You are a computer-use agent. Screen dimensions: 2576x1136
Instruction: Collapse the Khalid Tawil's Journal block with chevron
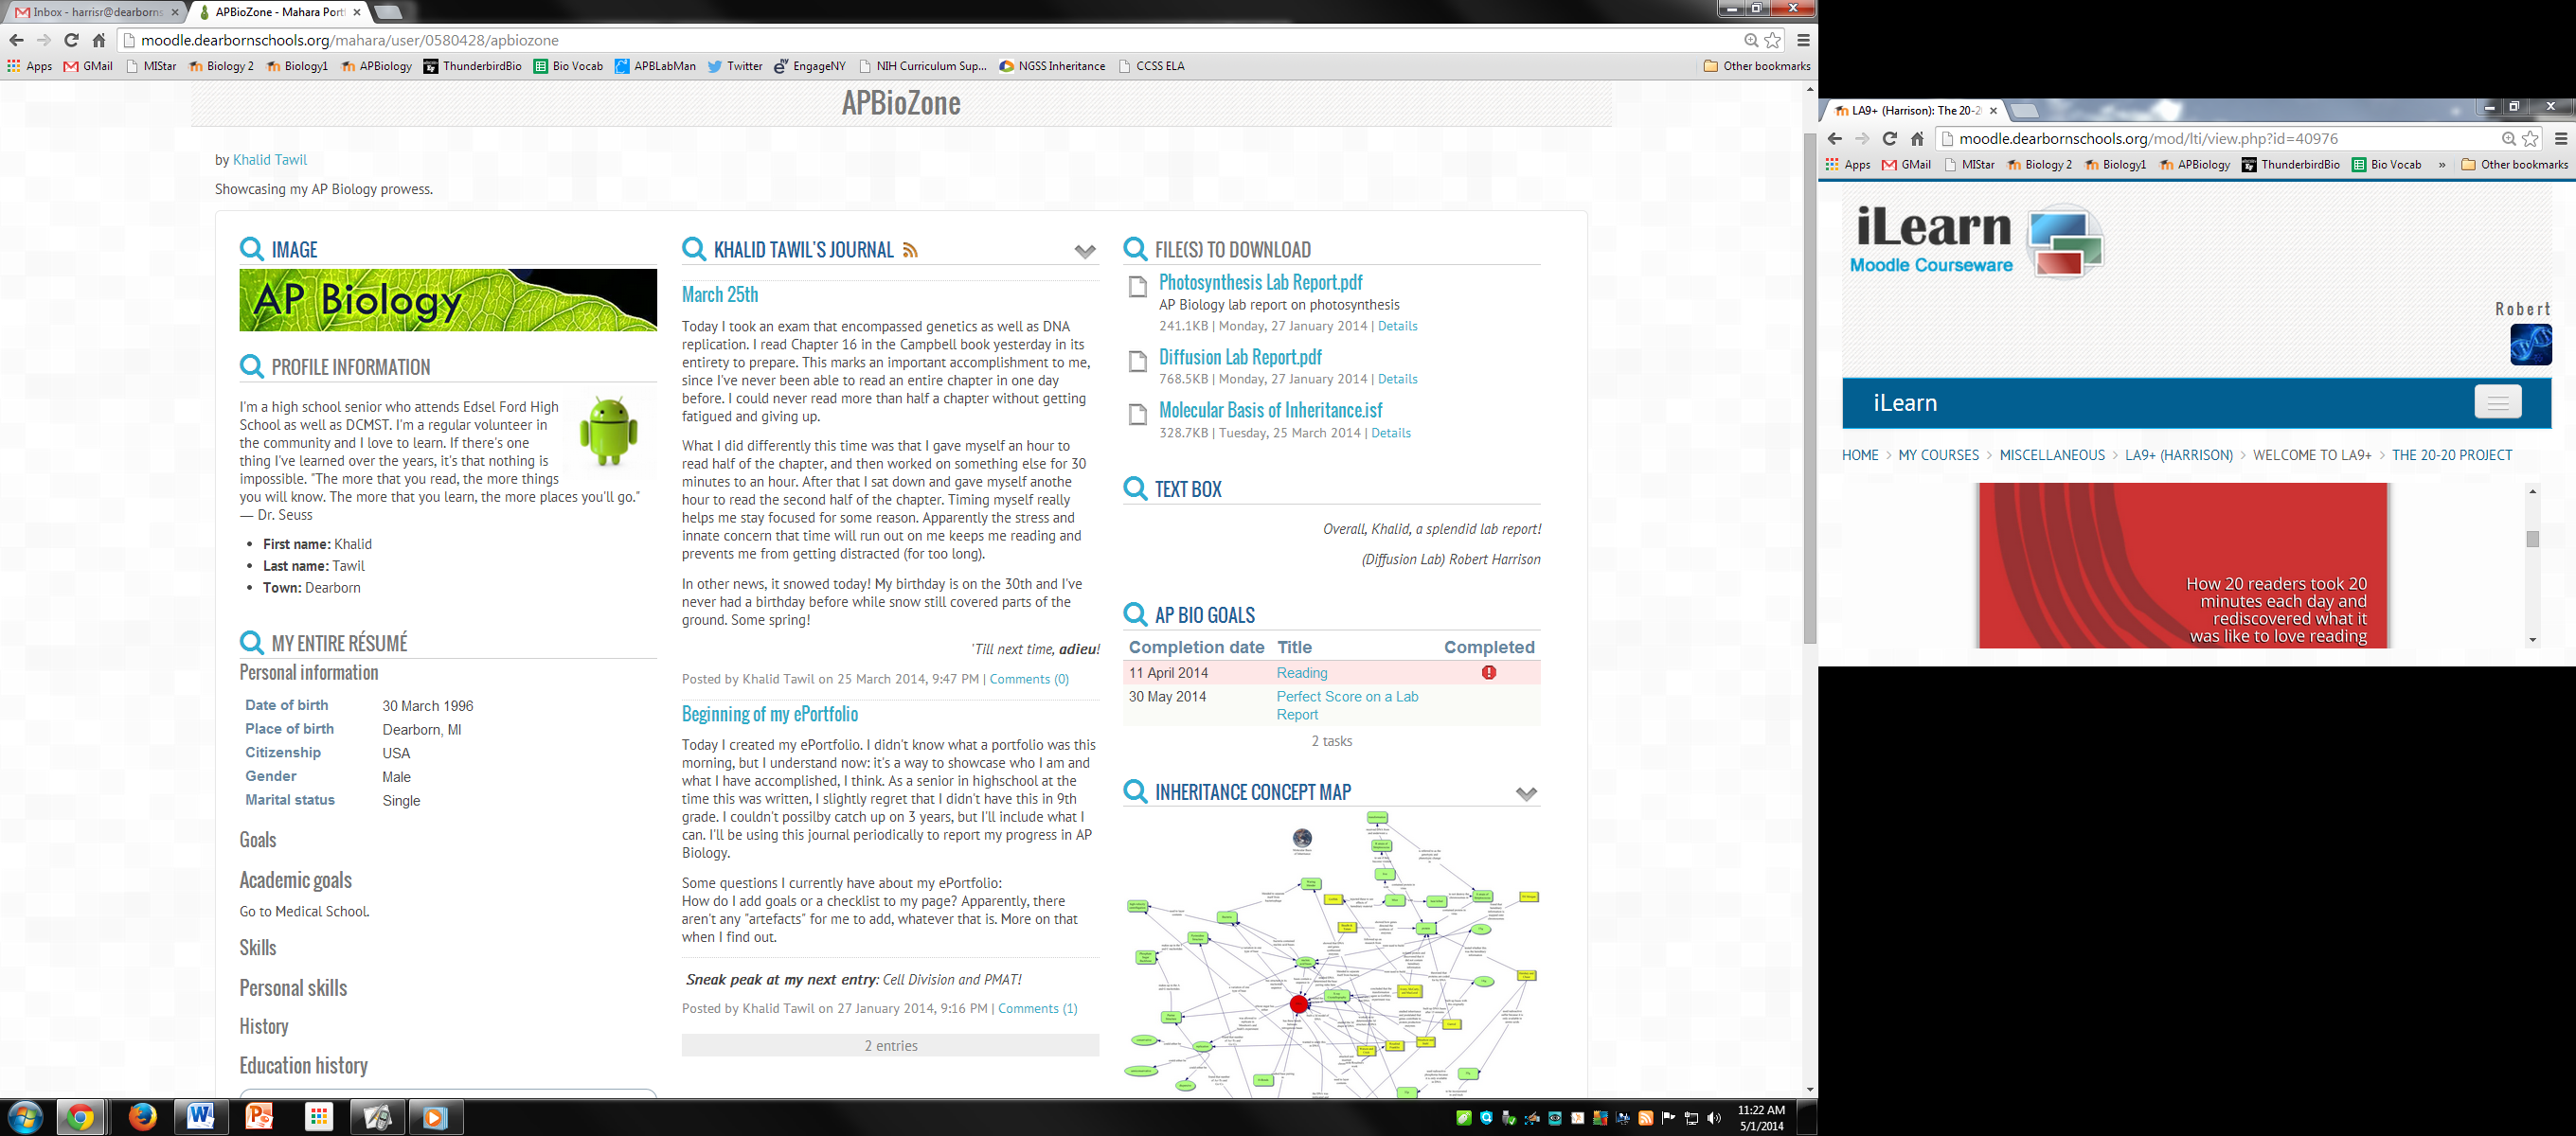coord(1085,251)
